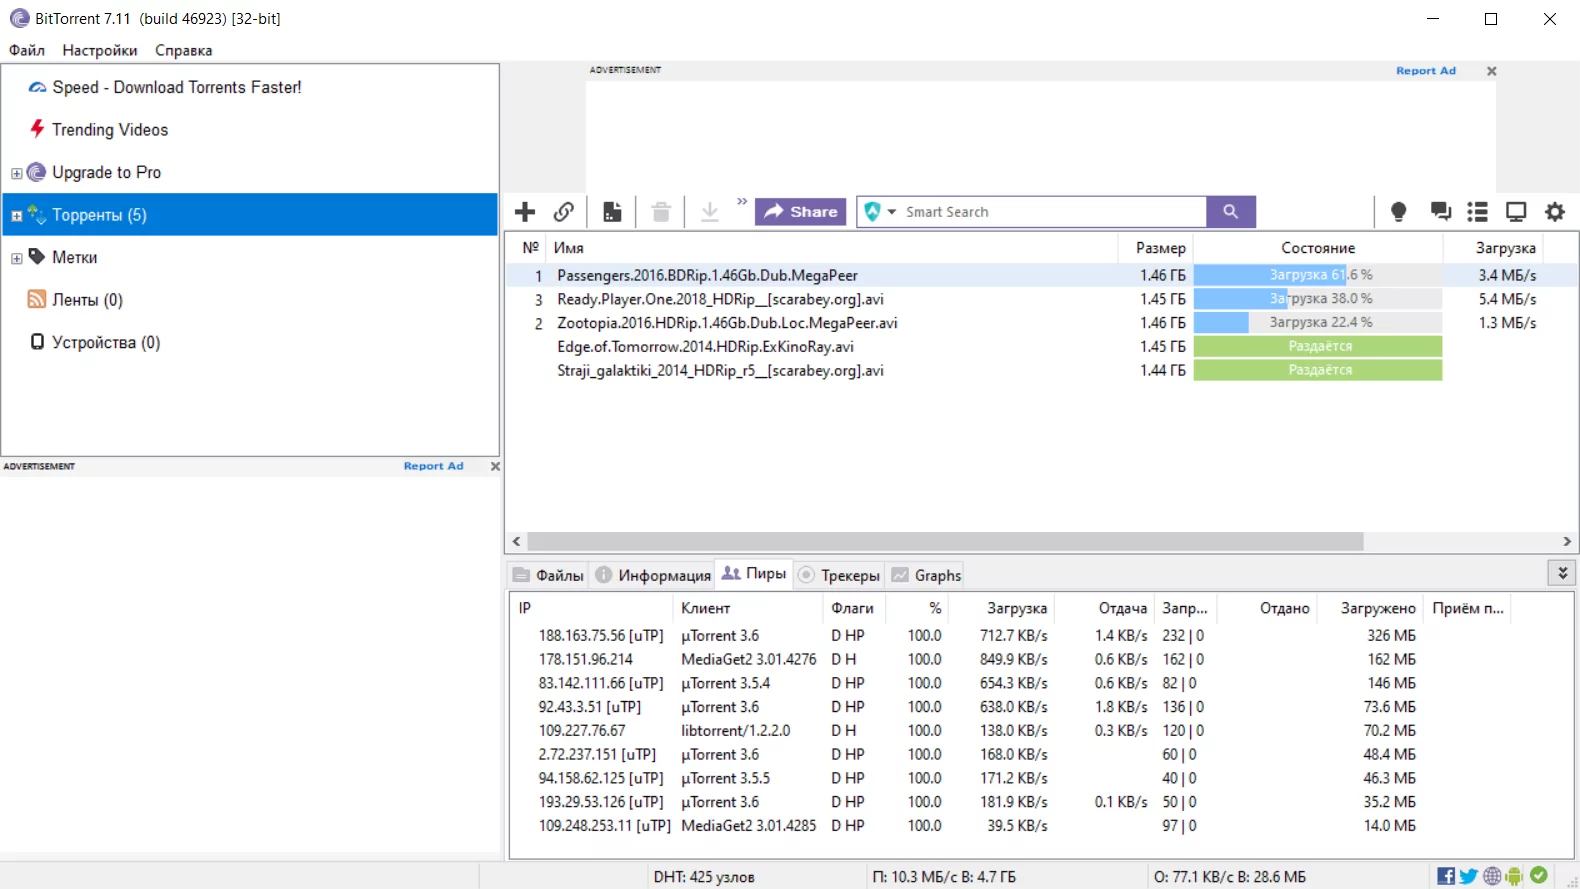The image size is (1580, 889).
Task: Click the list view icon in the toolbar
Action: [1477, 212]
